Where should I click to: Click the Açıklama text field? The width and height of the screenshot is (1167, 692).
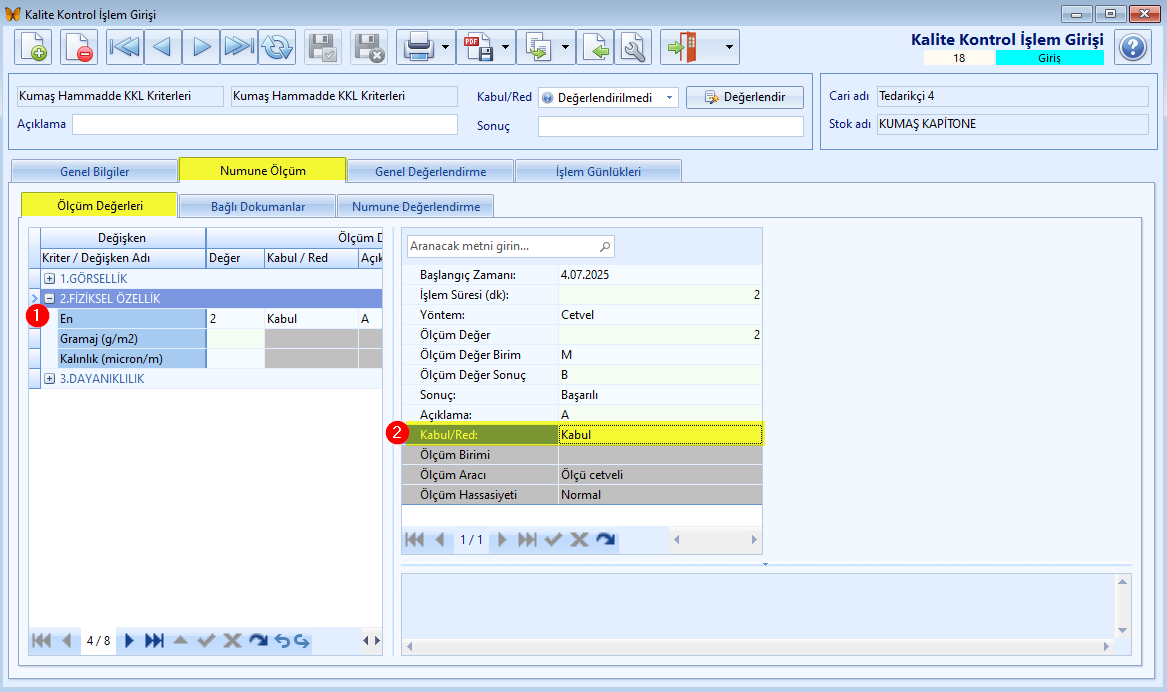tap(265, 124)
